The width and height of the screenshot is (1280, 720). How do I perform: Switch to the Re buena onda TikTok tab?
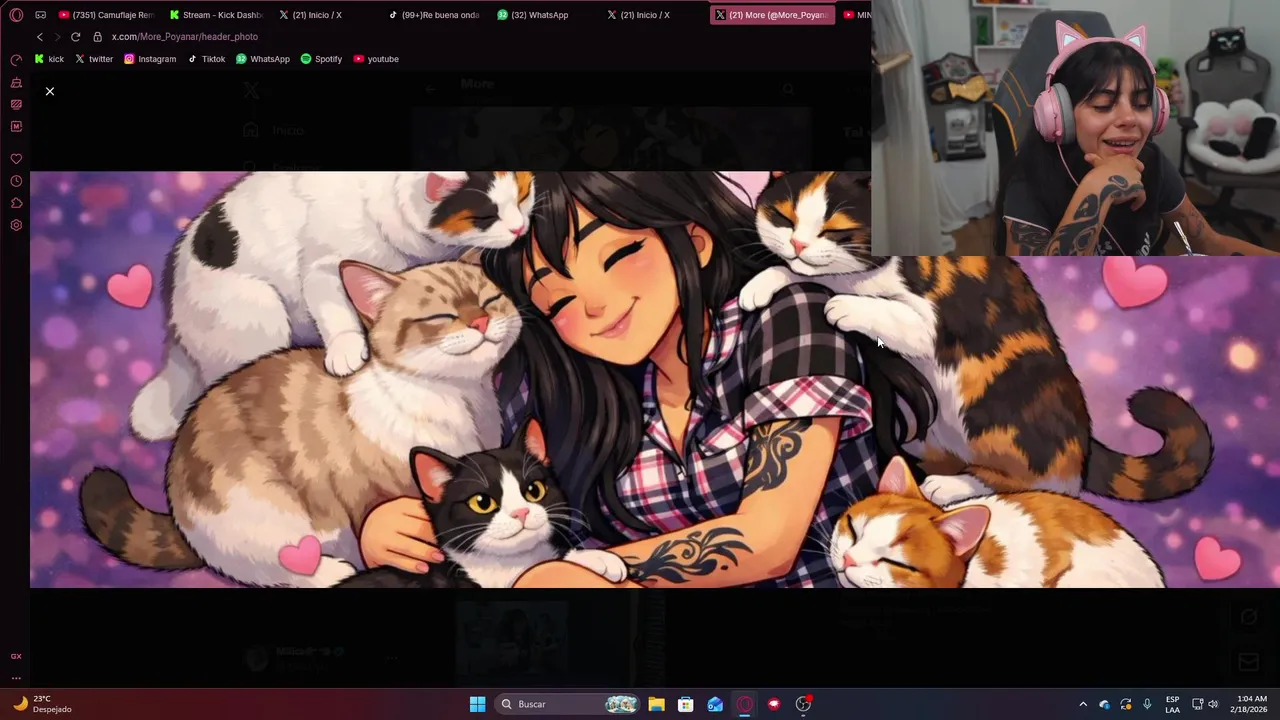click(x=435, y=15)
